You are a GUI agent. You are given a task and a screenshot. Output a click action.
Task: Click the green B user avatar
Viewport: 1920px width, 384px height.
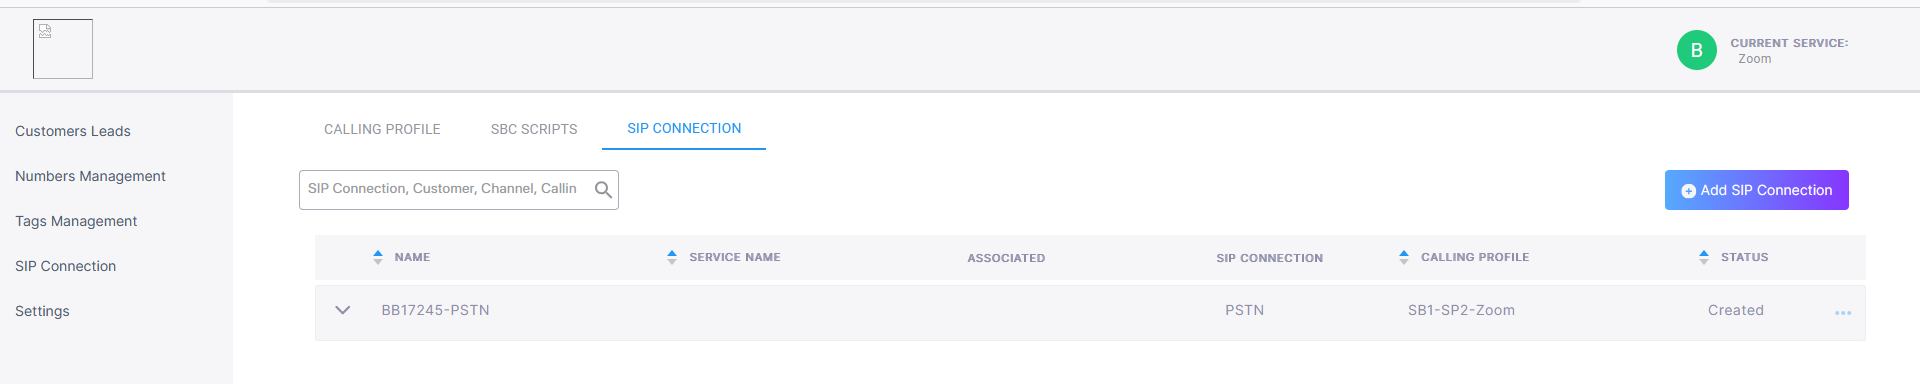point(1696,50)
